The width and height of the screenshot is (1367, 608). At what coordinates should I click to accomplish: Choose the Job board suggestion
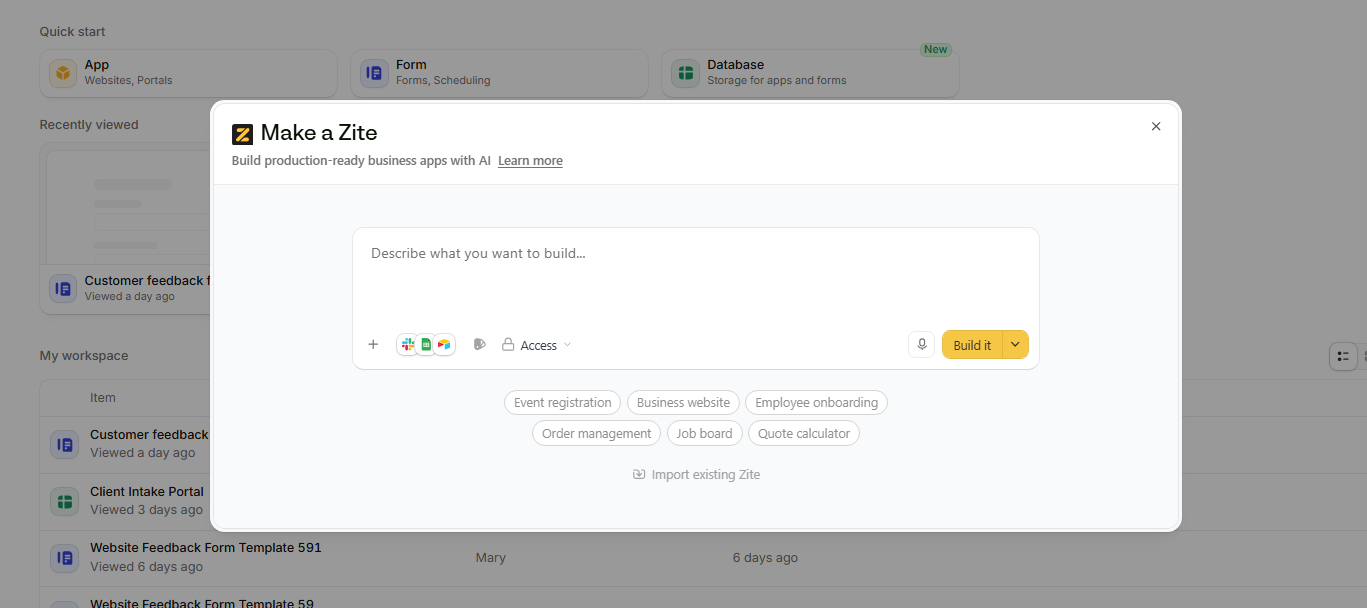coord(704,433)
